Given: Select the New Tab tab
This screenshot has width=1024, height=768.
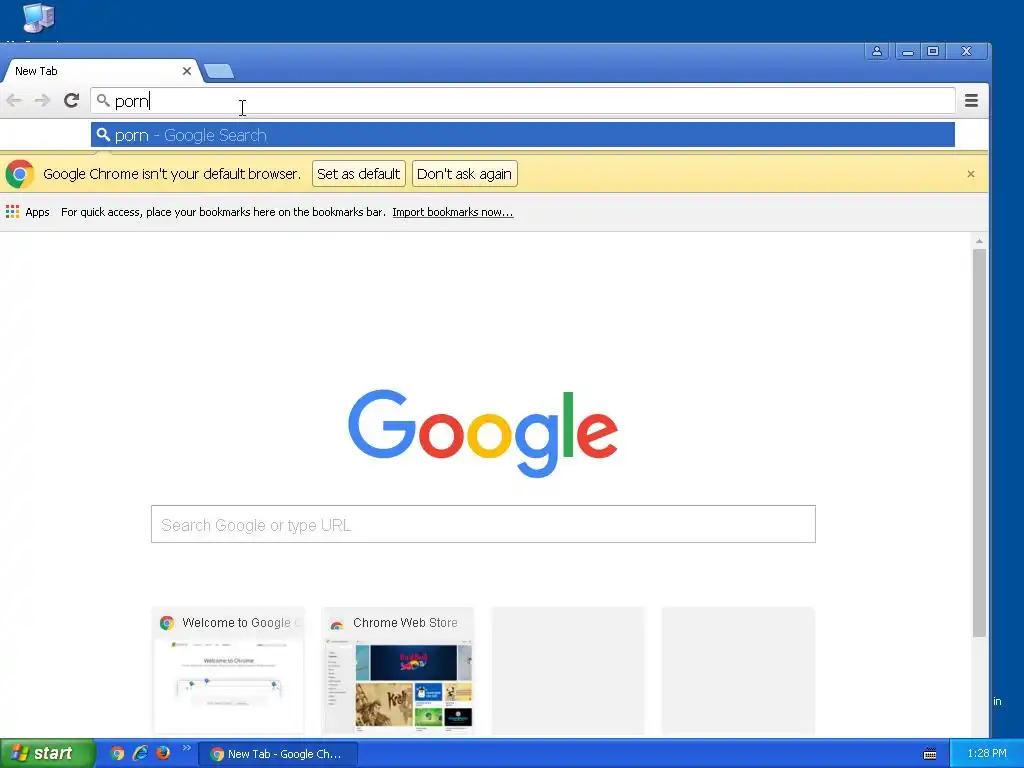Looking at the screenshot, I should [101, 71].
